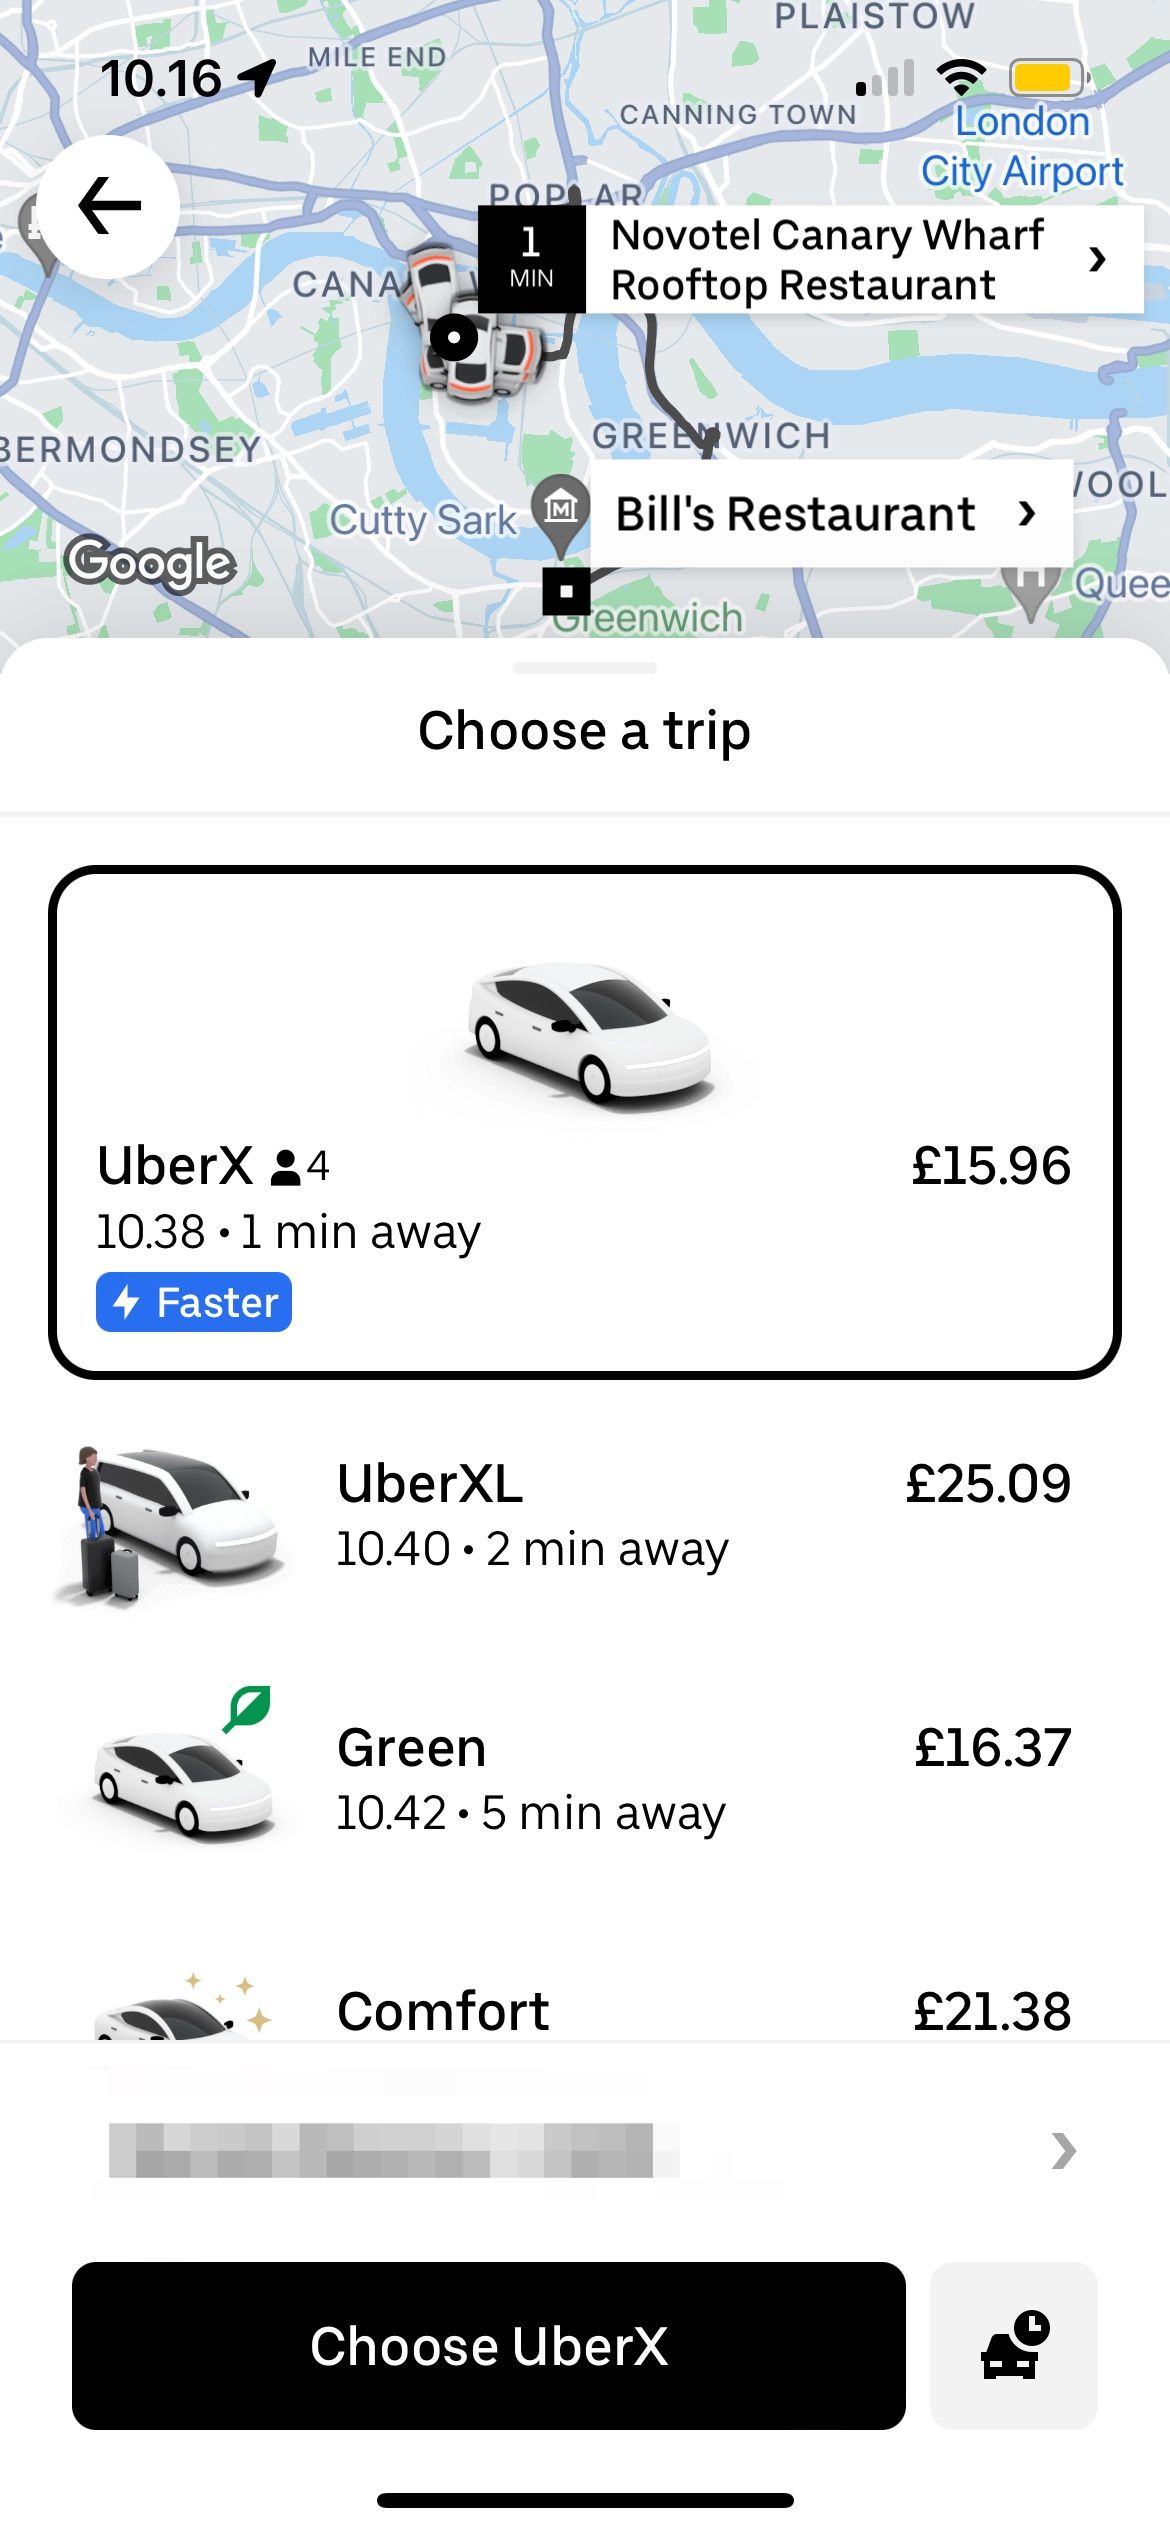Tap the UberX white car image
Image resolution: width=1170 pixels, height=2532 pixels.
click(590, 1031)
